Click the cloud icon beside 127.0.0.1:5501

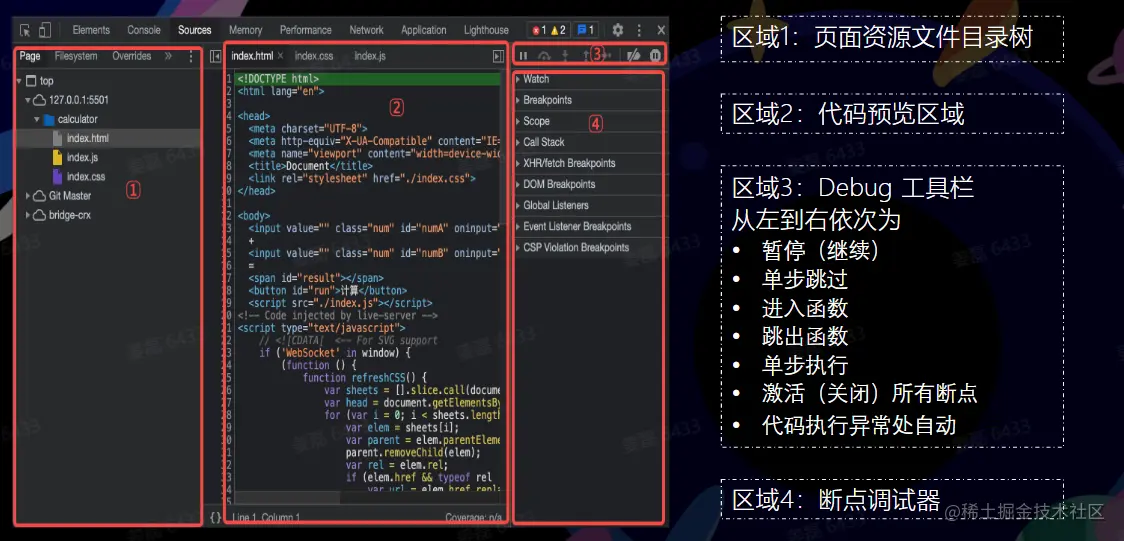click(40, 100)
